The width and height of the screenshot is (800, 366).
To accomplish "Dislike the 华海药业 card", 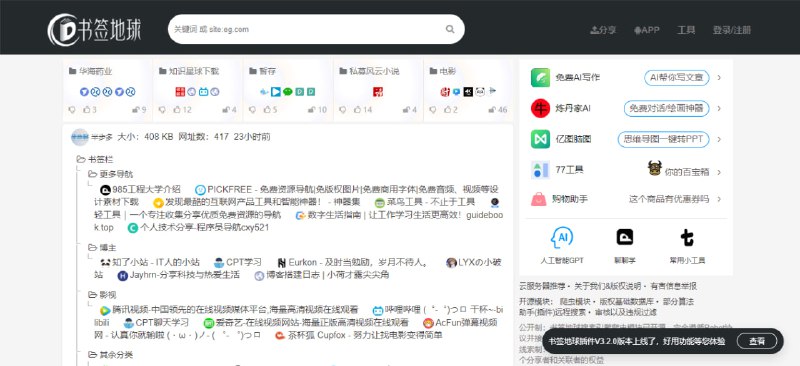I will pos(72,110).
